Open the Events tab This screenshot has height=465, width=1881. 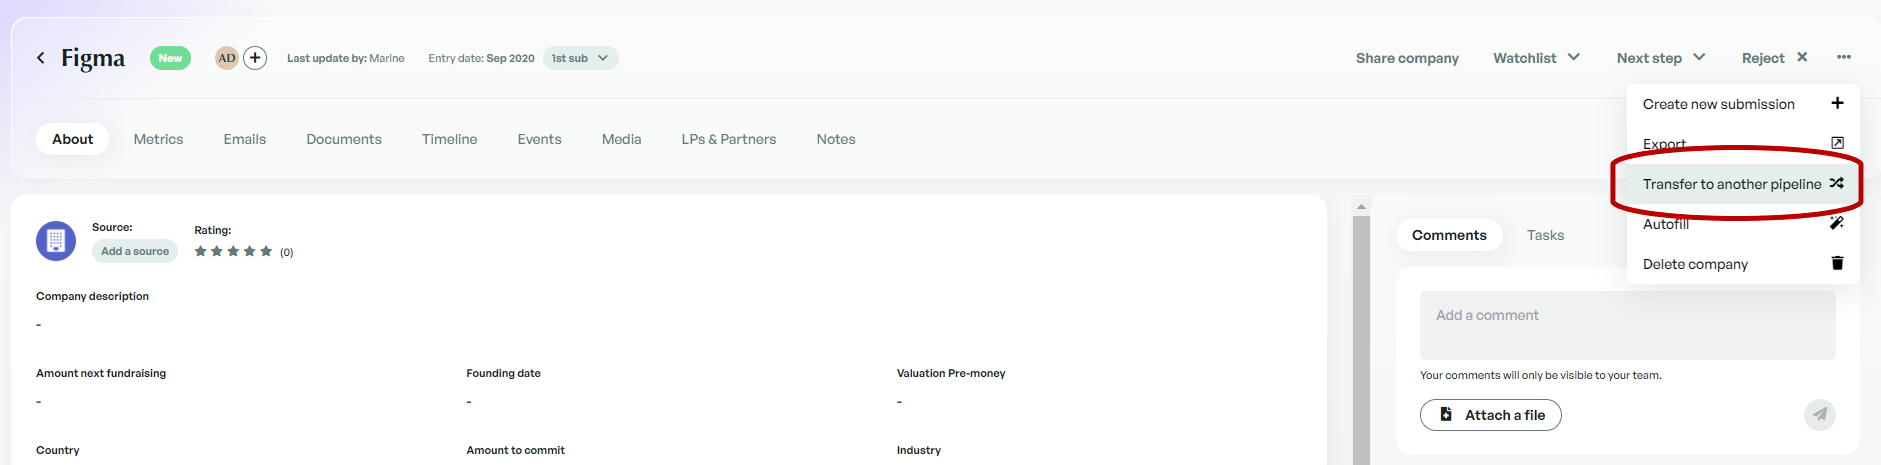(540, 139)
